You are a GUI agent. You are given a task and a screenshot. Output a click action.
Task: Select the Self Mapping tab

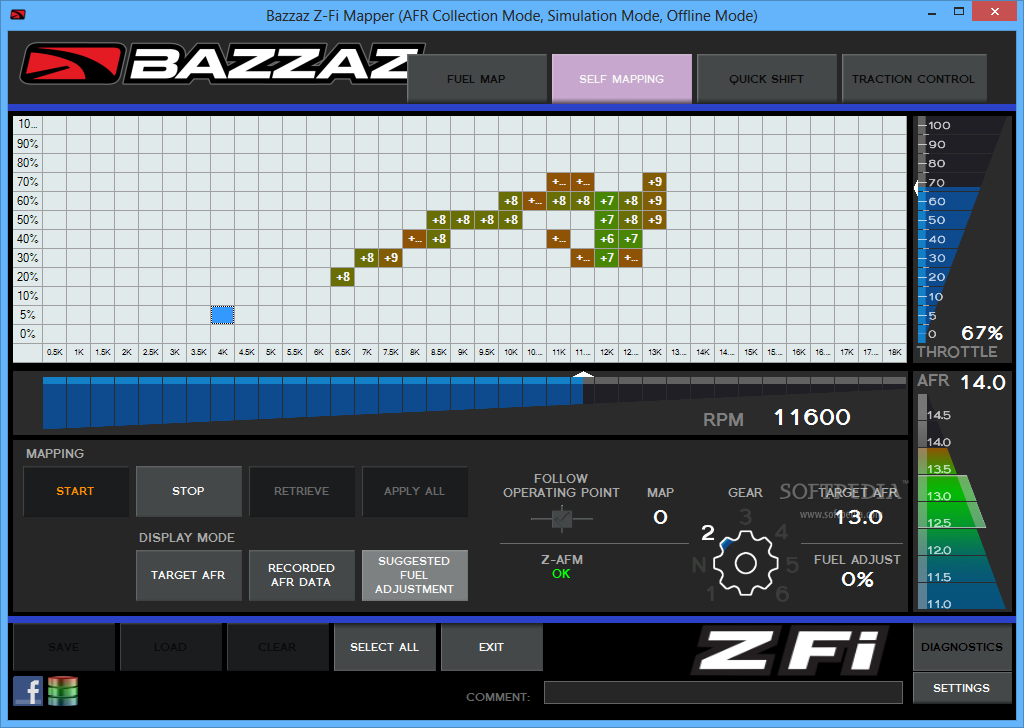[621, 79]
